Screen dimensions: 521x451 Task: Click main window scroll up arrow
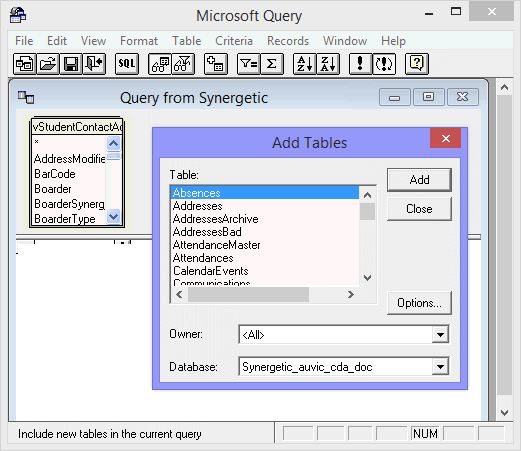coord(504,87)
